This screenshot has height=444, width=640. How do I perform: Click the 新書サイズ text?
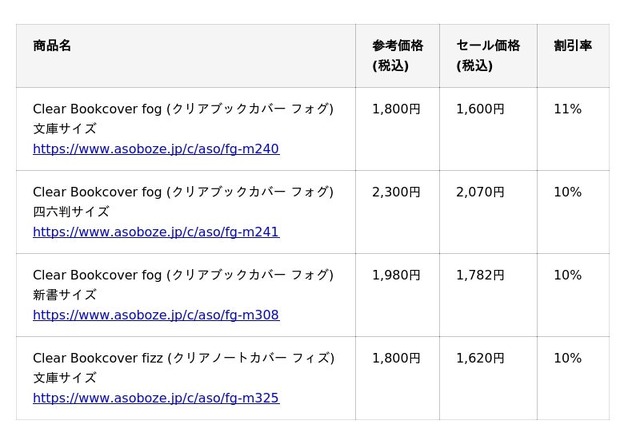point(64,295)
